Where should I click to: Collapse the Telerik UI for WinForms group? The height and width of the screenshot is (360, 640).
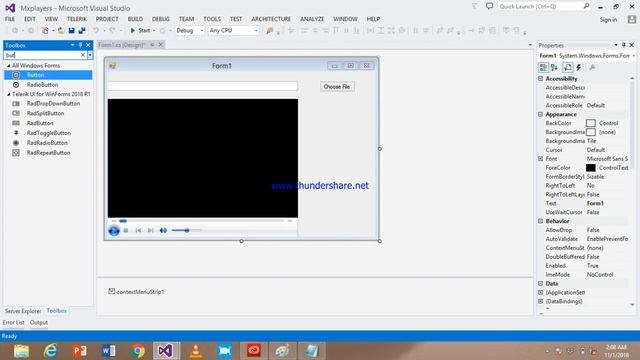[x=9, y=94]
